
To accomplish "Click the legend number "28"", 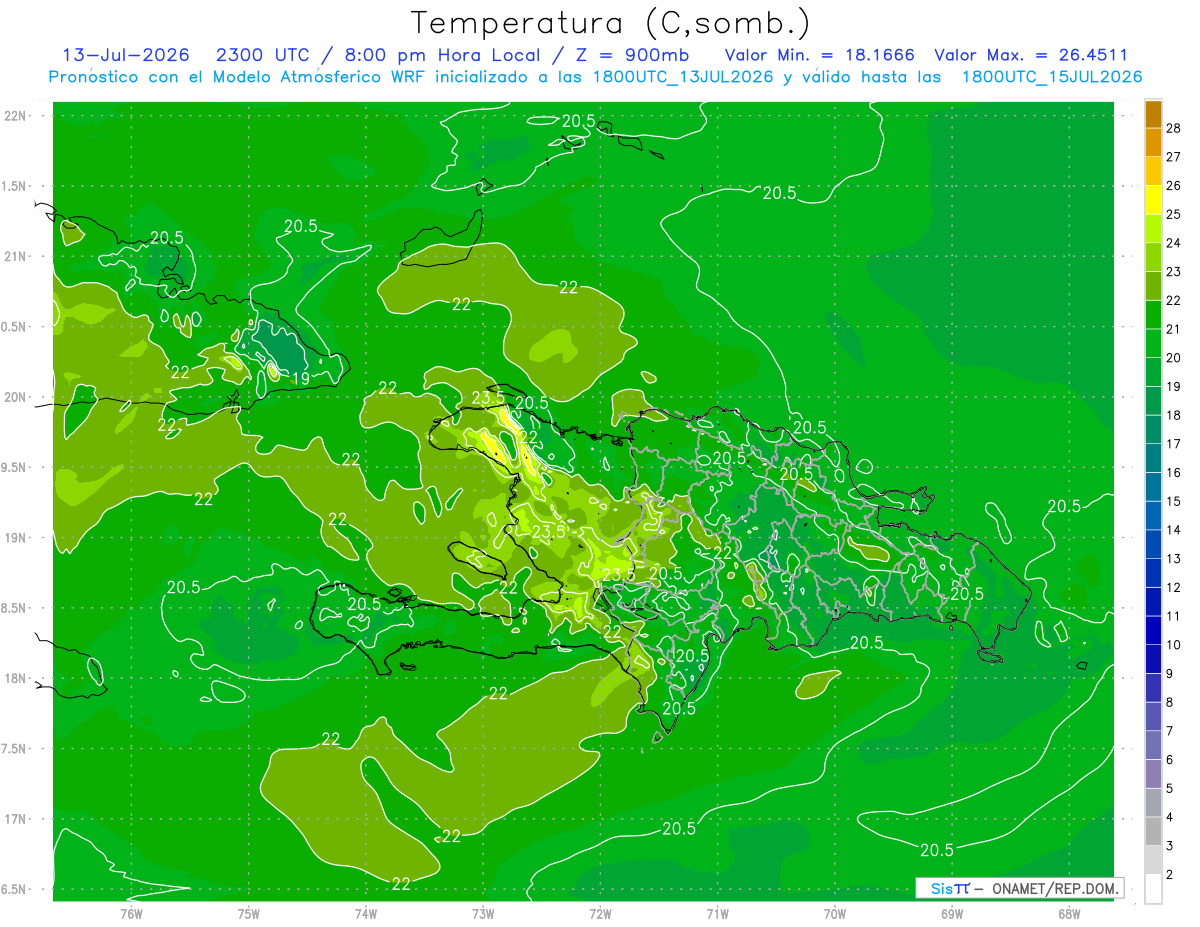I will (x=1174, y=128).
